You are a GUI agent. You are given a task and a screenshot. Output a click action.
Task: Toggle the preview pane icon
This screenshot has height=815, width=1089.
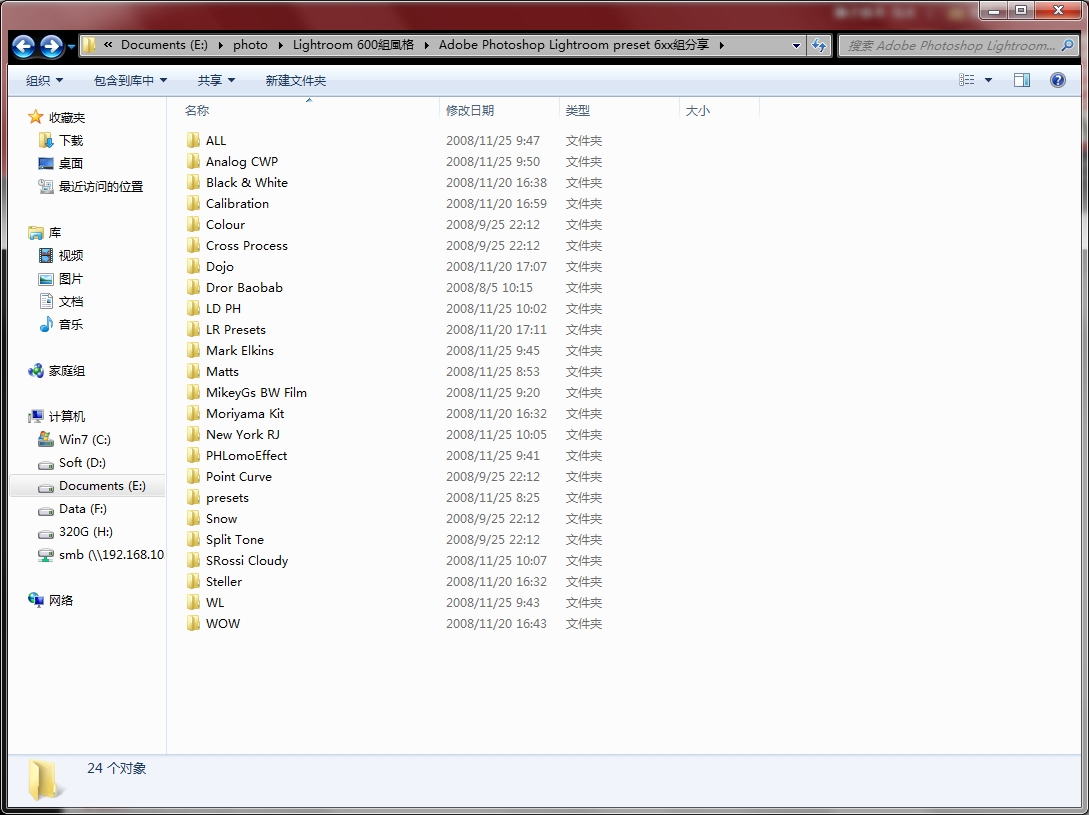[x=1022, y=80]
